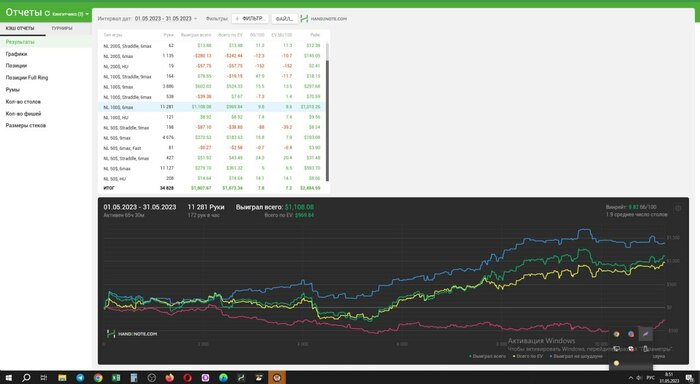Open the volume control in system tray
700x384 pixels.
[x=638, y=378]
